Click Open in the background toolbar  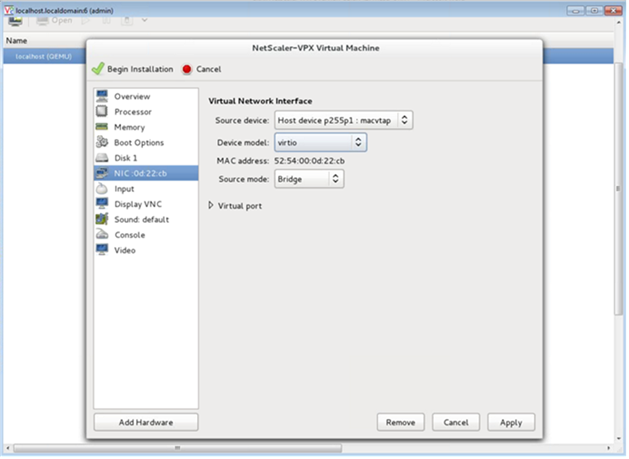(x=54, y=20)
